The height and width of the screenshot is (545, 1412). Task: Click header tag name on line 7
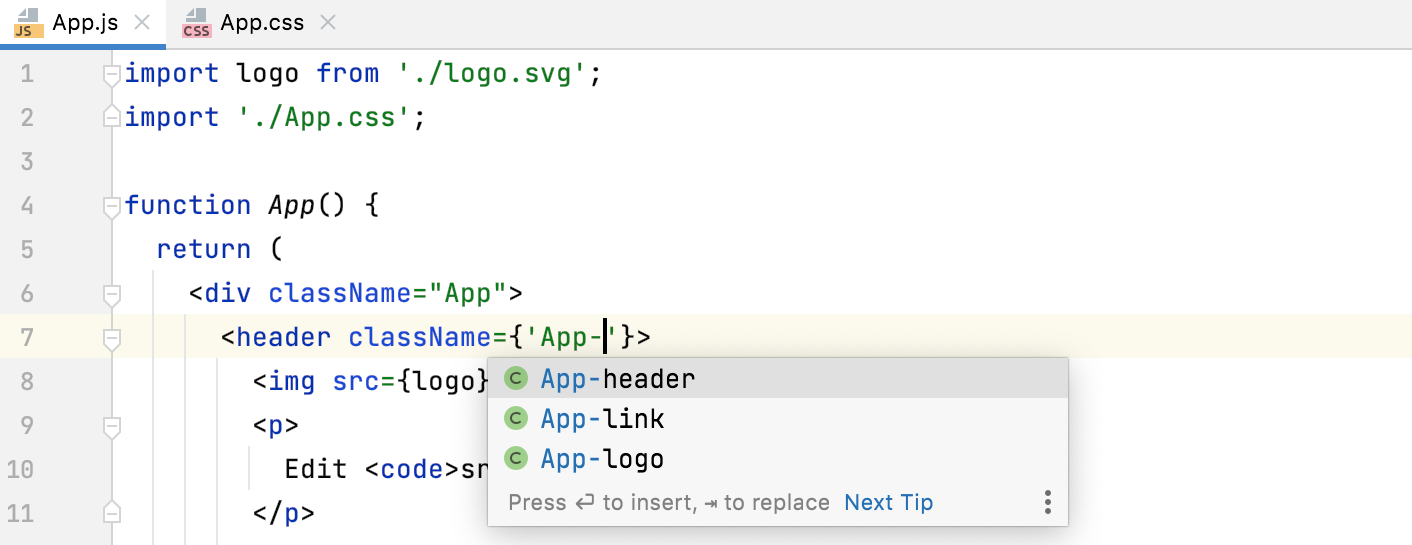point(284,338)
